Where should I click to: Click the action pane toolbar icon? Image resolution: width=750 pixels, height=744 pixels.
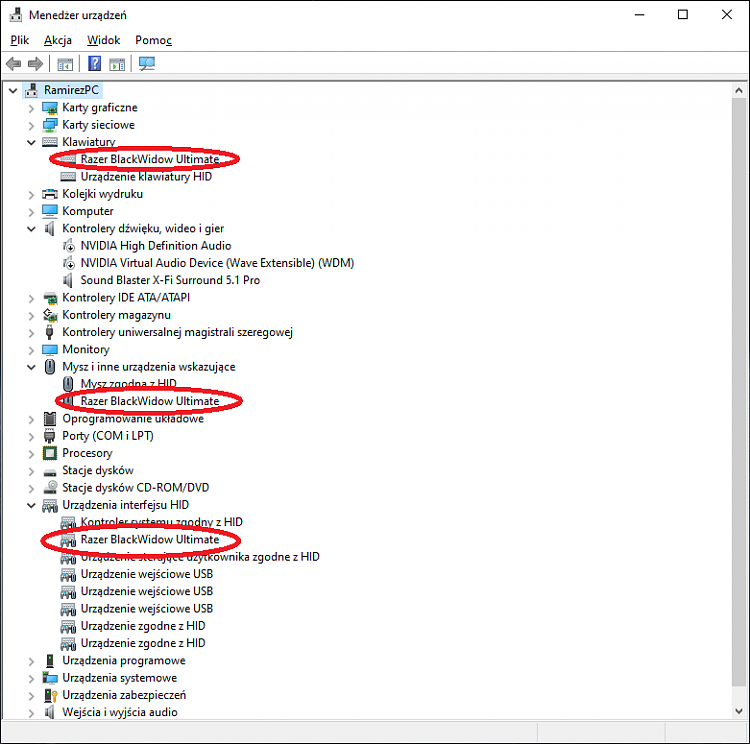pos(117,64)
